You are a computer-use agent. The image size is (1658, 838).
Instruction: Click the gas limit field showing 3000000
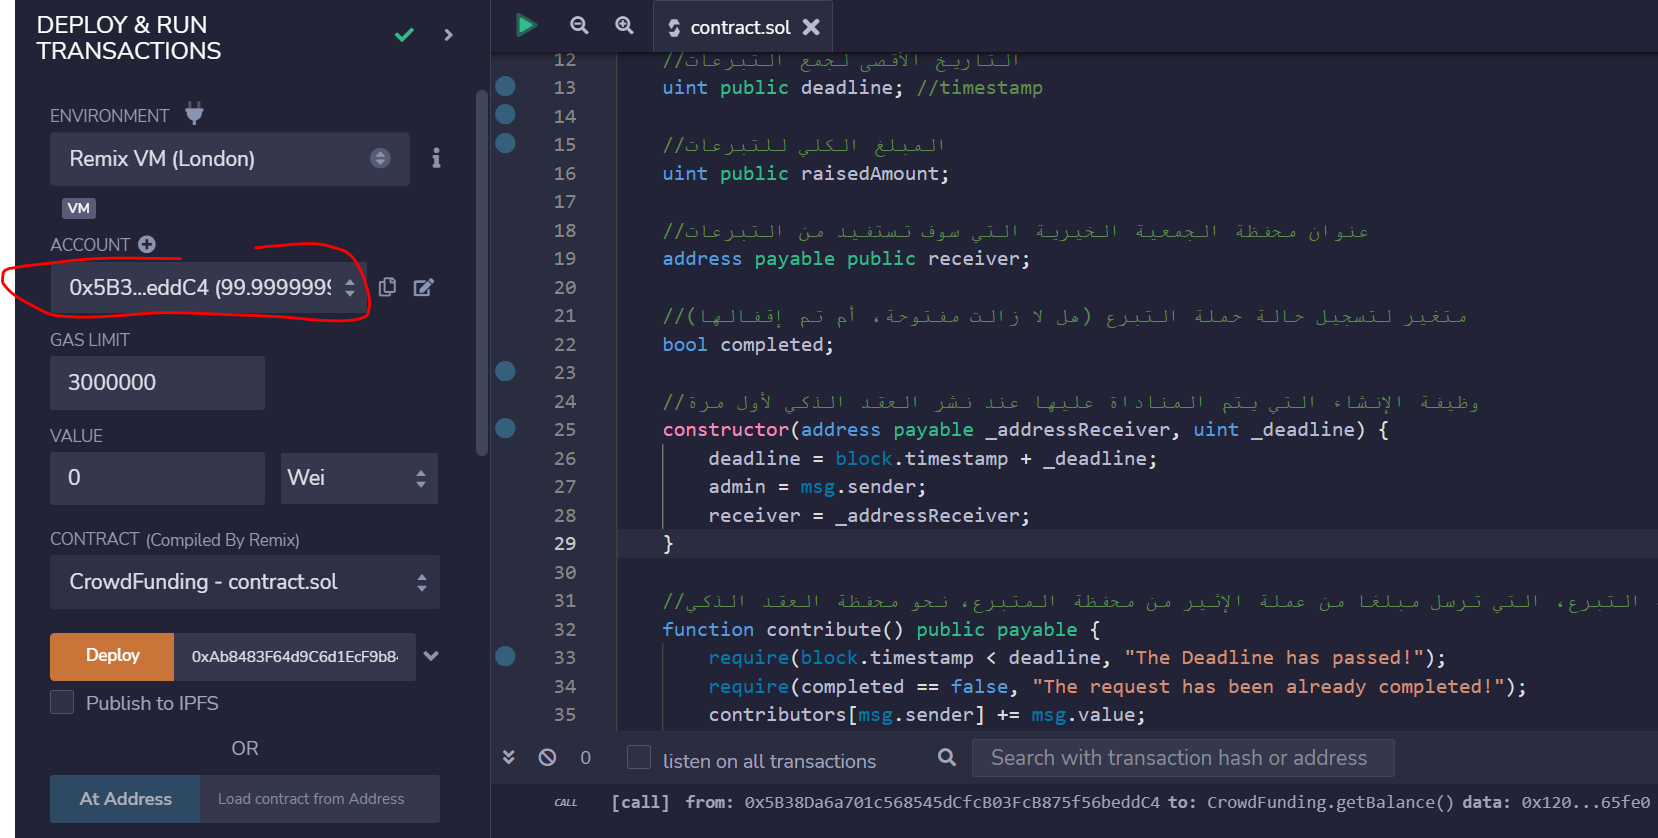[x=157, y=383]
